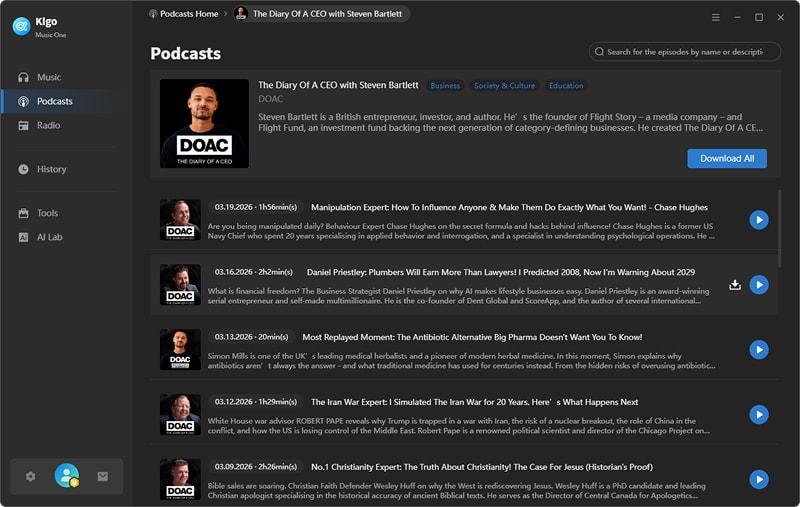Screen dimensions: 800x507
Task: Open the mail envelope icon
Action: click(x=103, y=476)
